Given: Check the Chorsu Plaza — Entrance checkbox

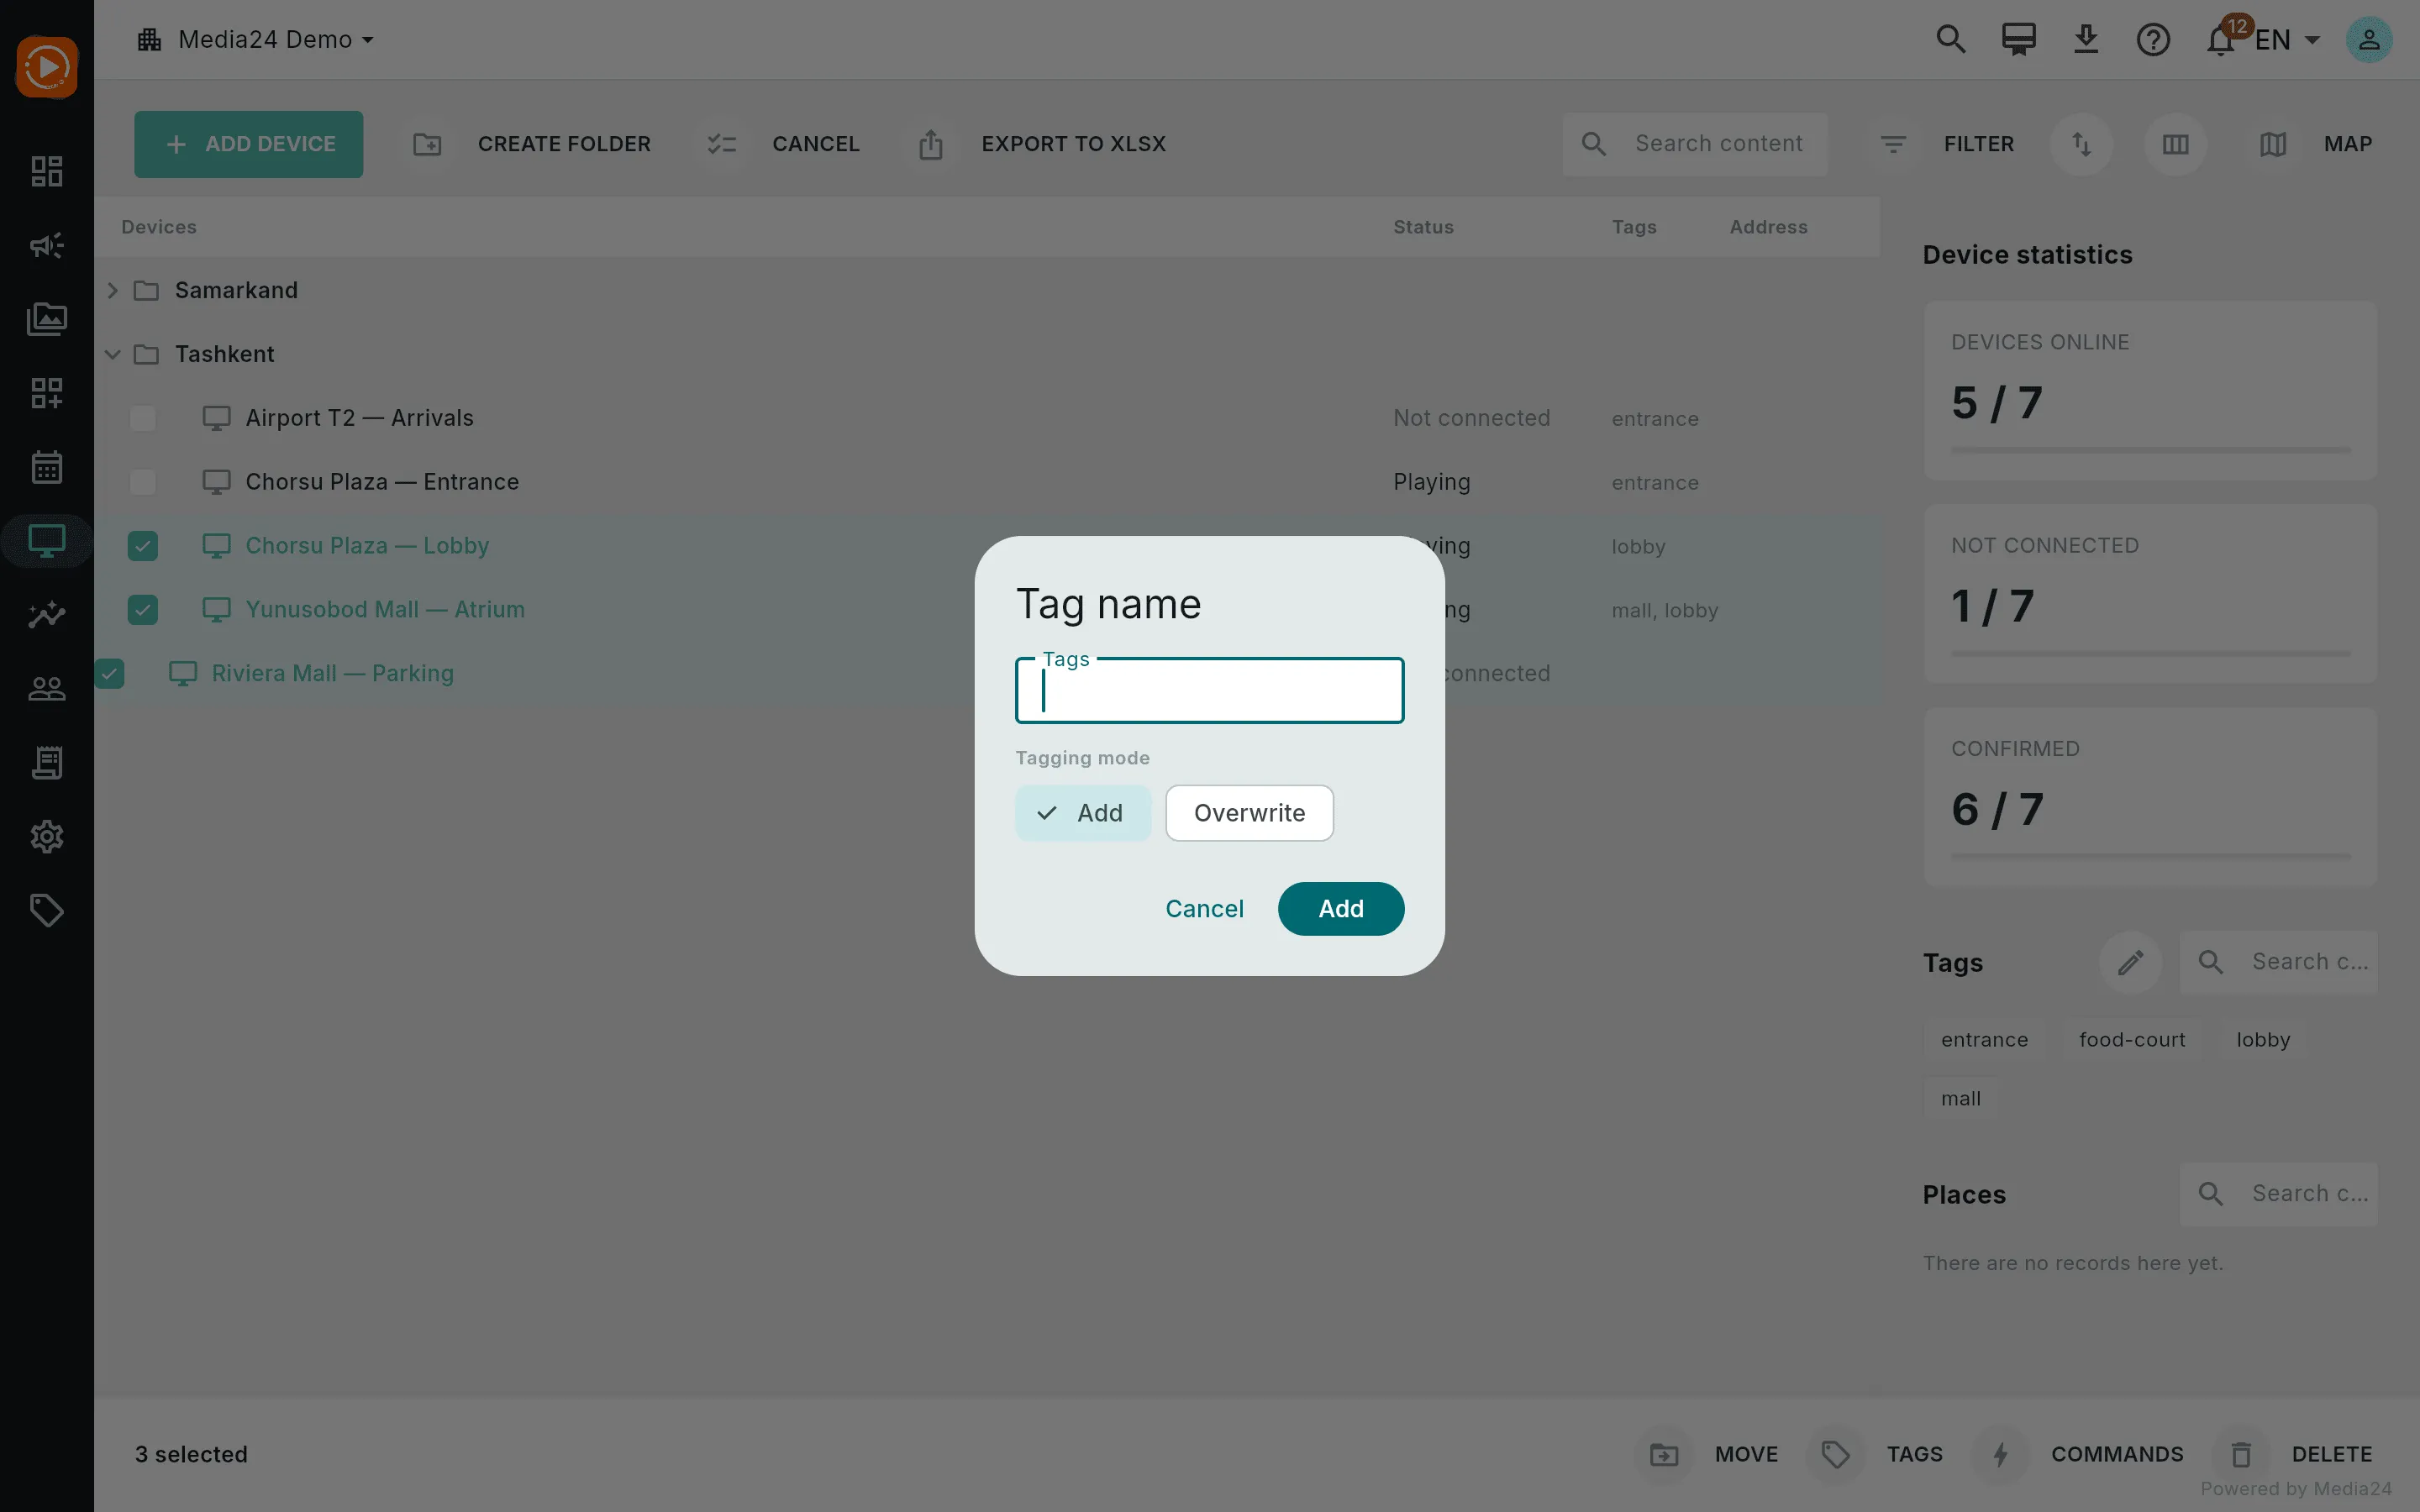Looking at the screenshot, I should (143, 482).
